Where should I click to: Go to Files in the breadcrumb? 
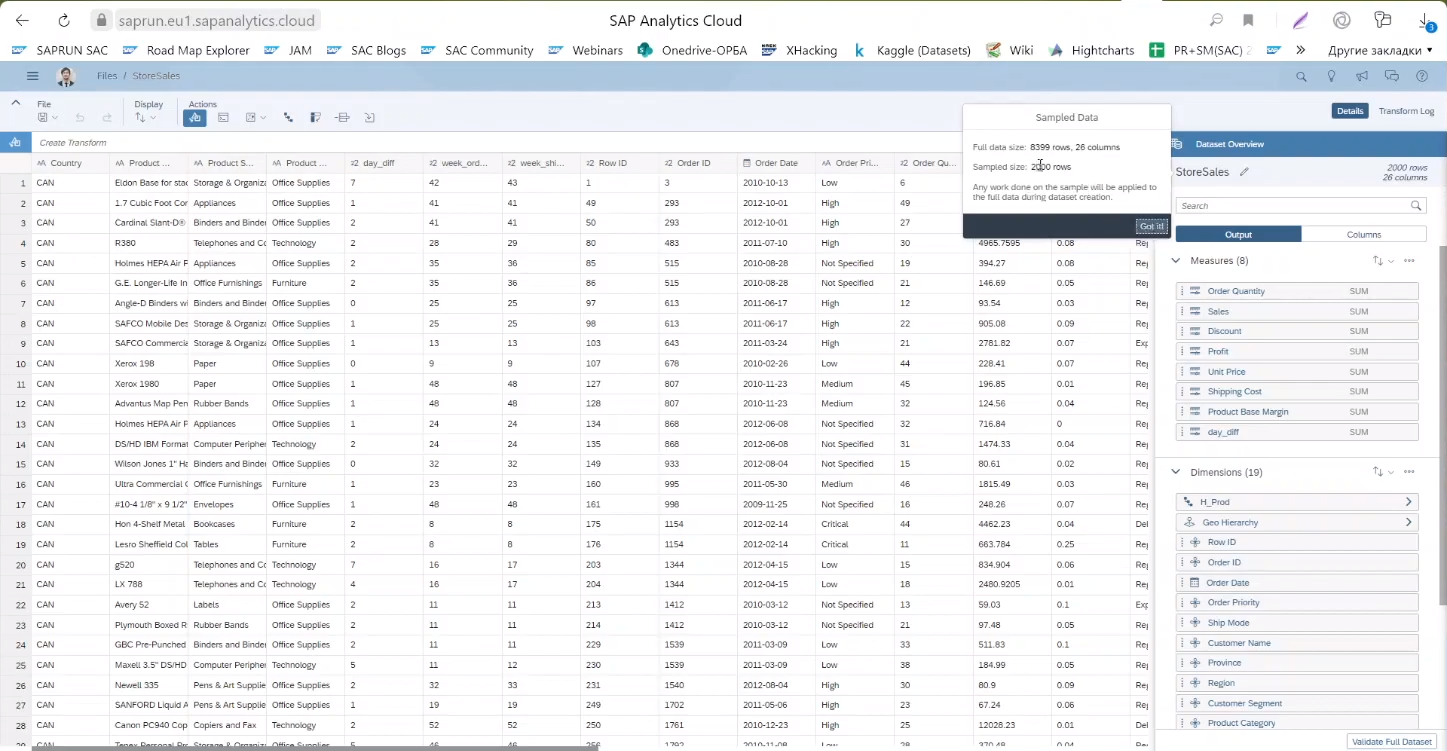pos(107,76)
